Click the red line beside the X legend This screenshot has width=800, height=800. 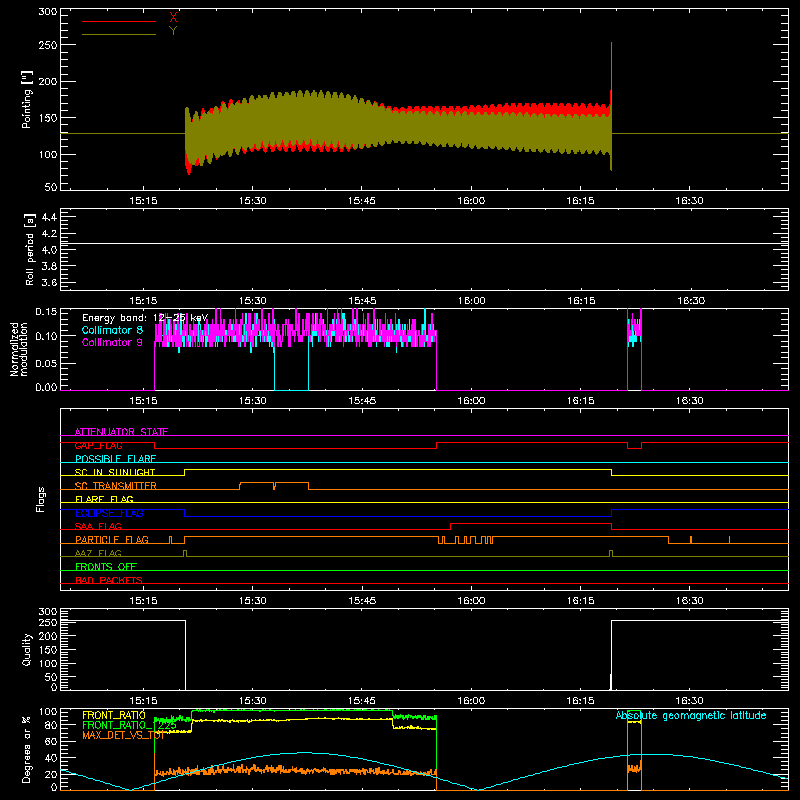(x=119, y=21)
